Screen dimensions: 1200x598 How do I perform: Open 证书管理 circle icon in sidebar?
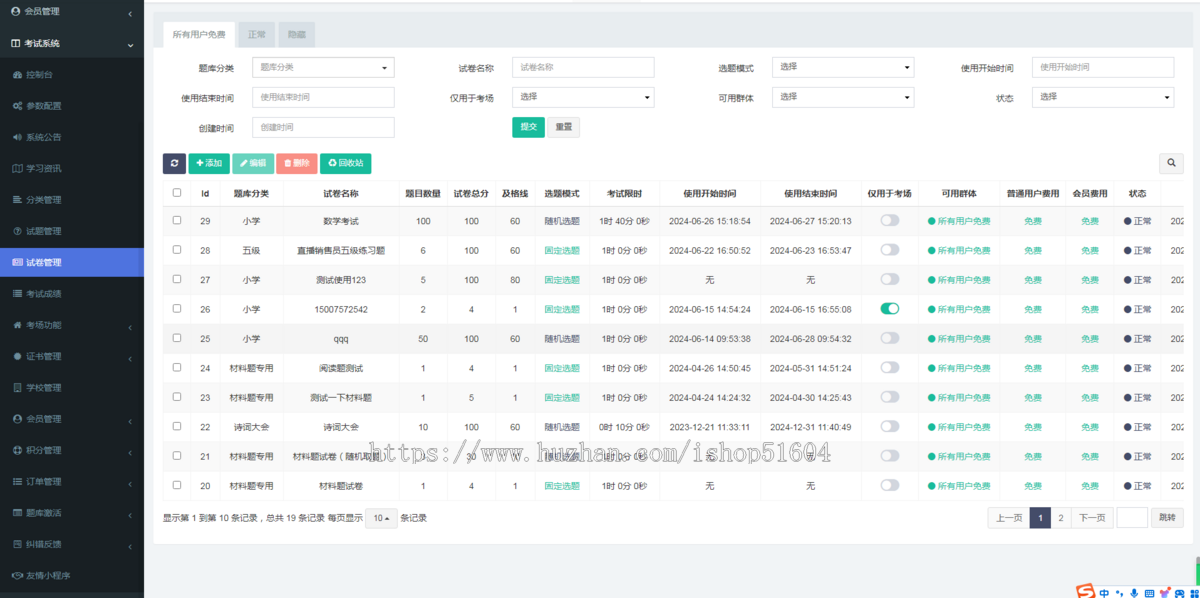pos(17,356)
